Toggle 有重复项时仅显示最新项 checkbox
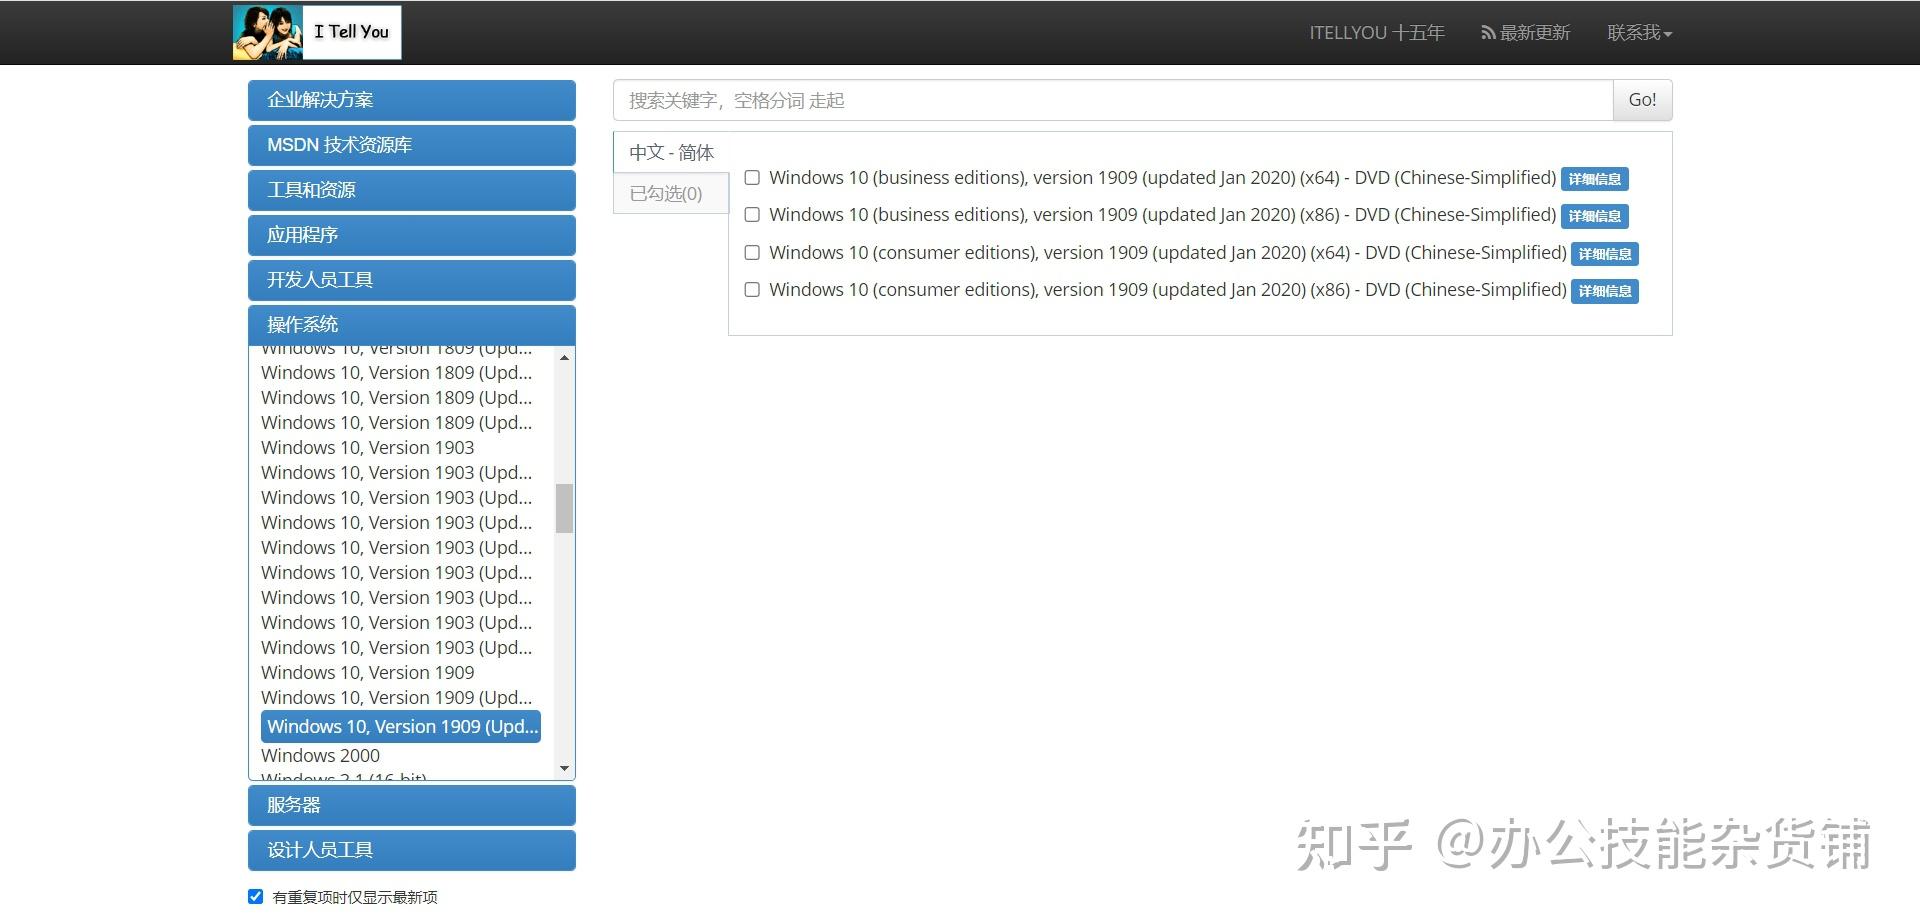The height and width of the screenshot is (922, 1920). tap(256, 895)
